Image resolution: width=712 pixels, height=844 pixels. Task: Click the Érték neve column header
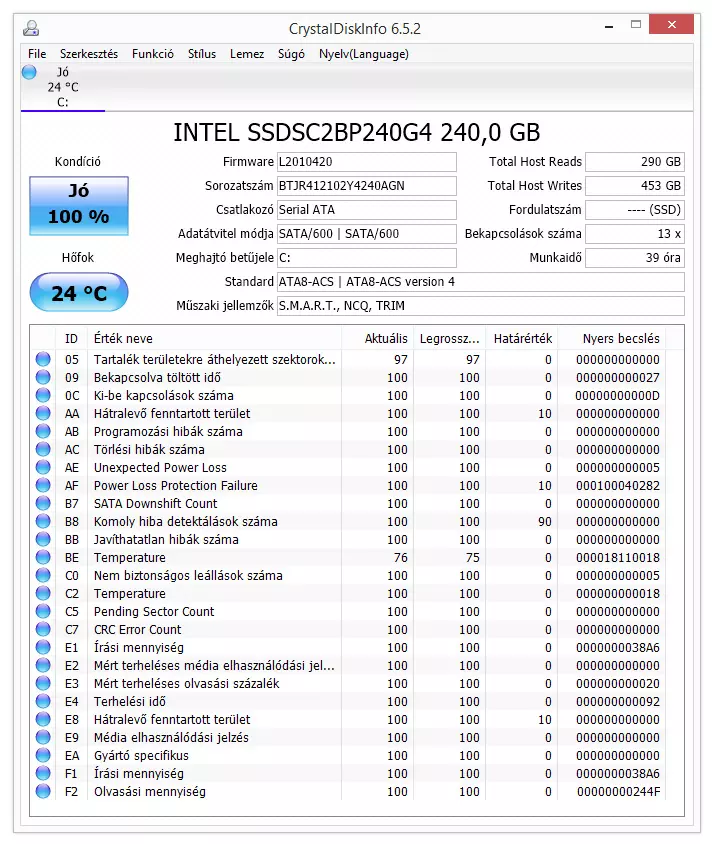point(214,339)
